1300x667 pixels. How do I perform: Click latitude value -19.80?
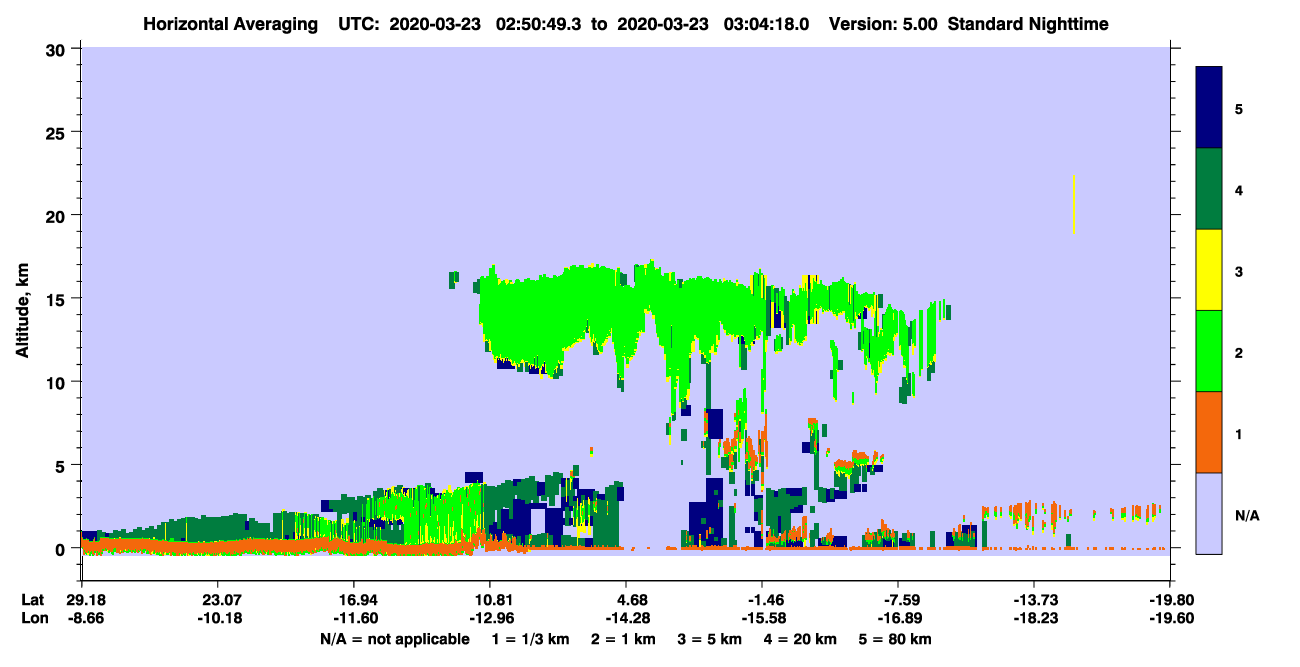click(1170, 601)
